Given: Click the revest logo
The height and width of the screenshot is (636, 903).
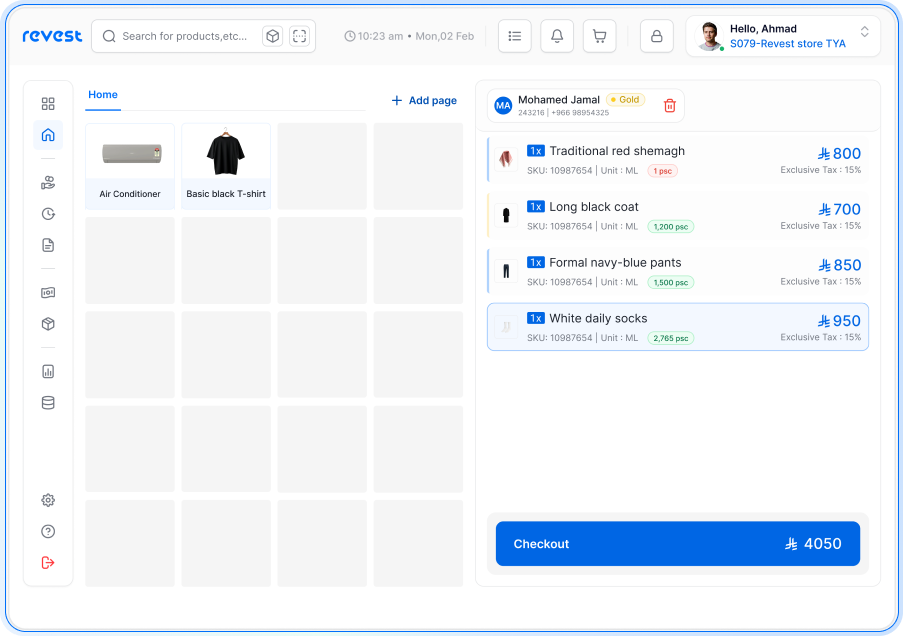Looking at the screenshot, I should [x=52, y=36].
